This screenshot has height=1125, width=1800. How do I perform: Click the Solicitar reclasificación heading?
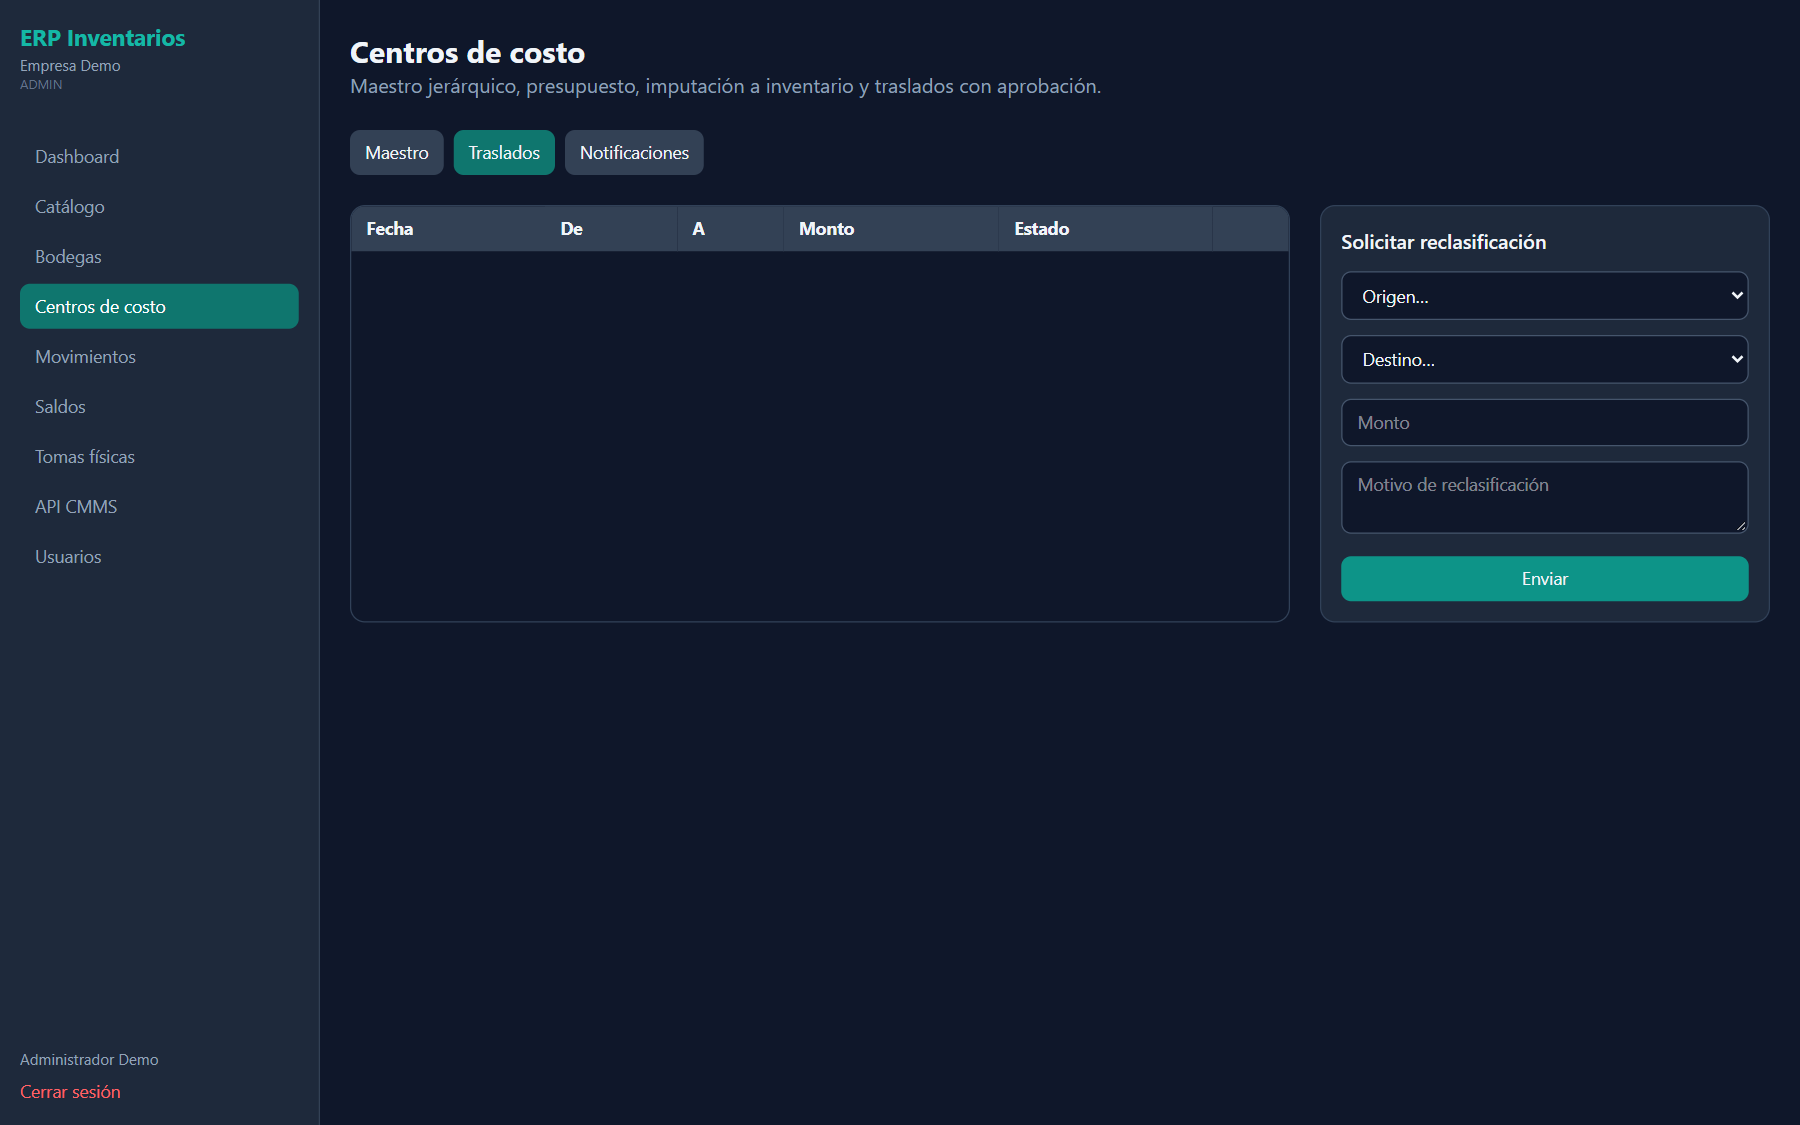tap(1444, 242)
